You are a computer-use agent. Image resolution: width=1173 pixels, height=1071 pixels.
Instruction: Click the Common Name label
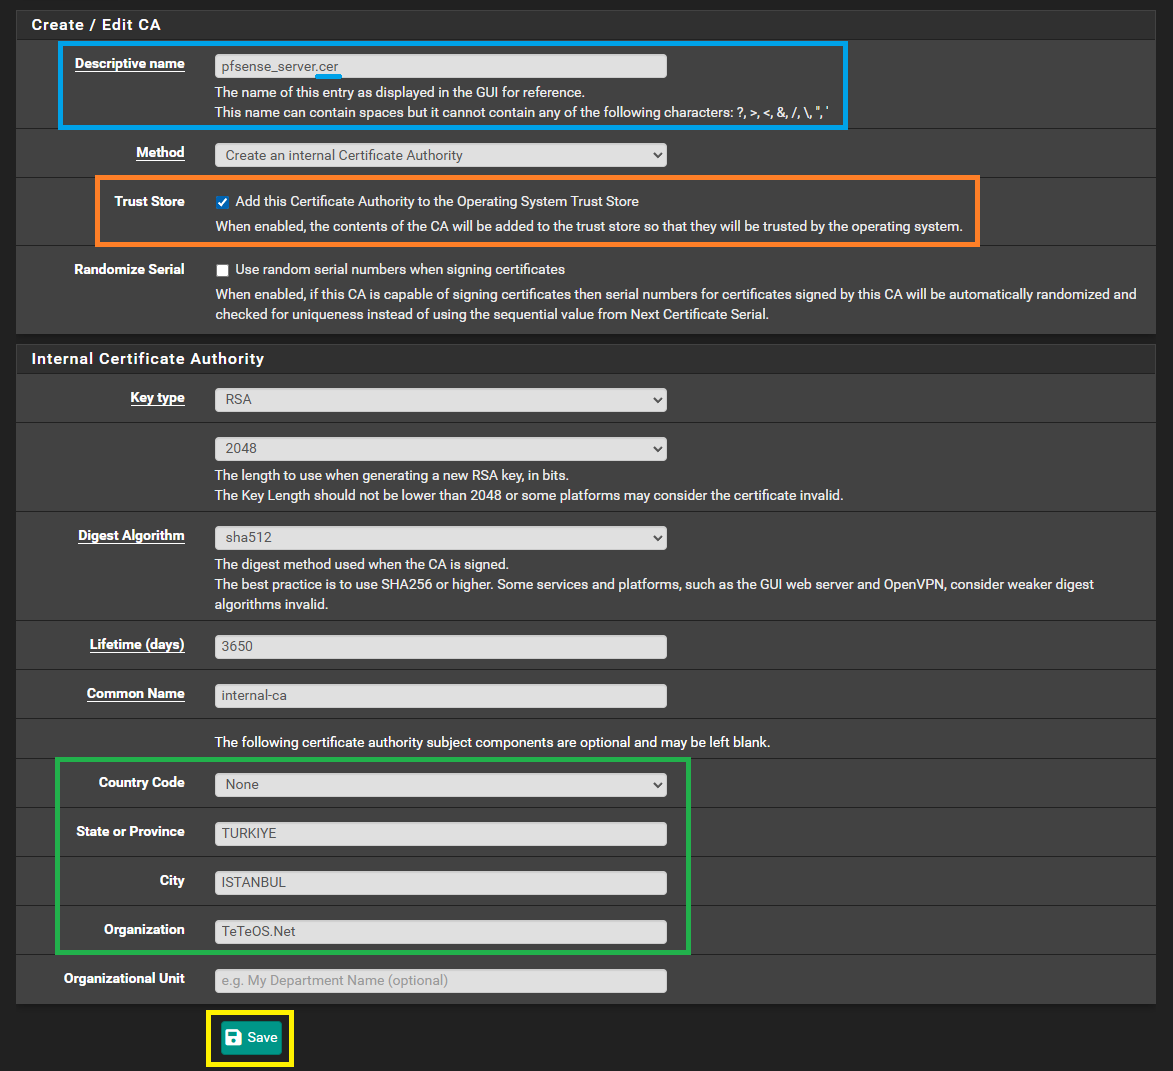click(x=135, y=693)
